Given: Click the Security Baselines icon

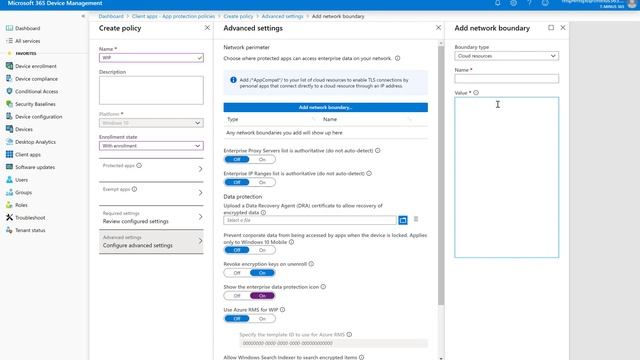Looking at the screenshot, I should pos(9,104).
